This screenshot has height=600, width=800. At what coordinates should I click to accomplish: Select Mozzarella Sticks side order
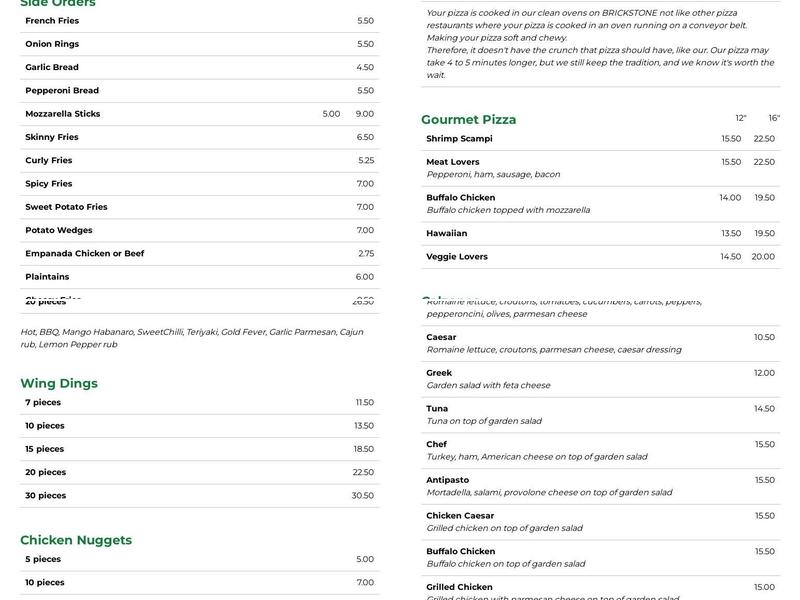tap(63, 114)
